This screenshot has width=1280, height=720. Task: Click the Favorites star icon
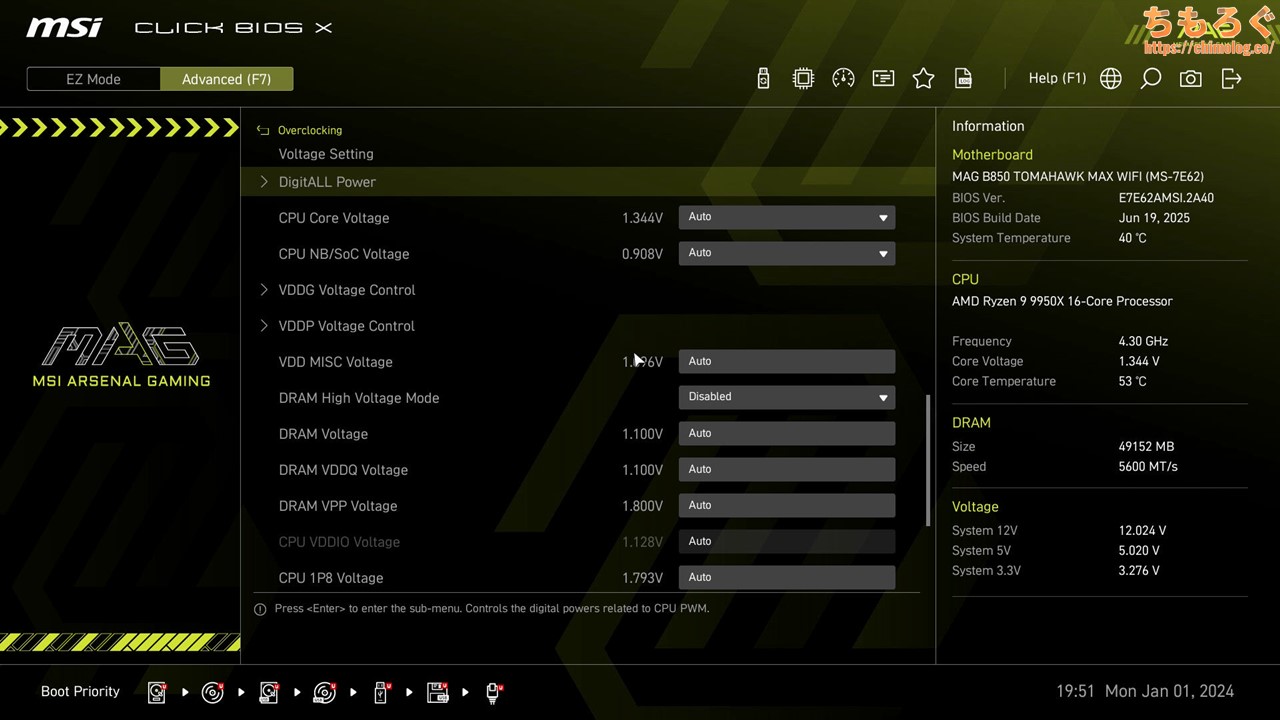click(x=923, y=79)
